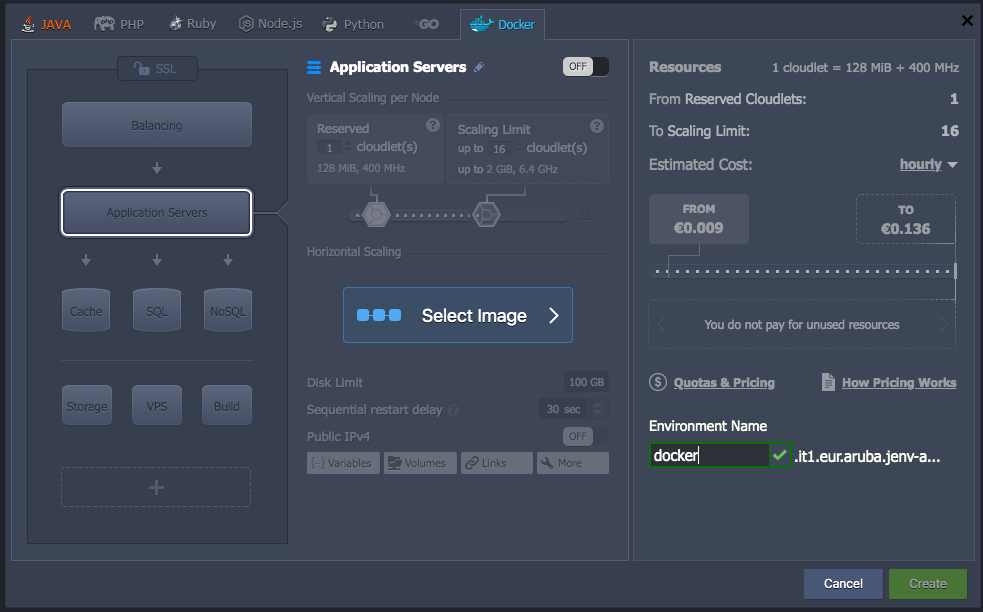Open the More options menu
This screenshot has width=983, height=612.
[x=572, y=462]
